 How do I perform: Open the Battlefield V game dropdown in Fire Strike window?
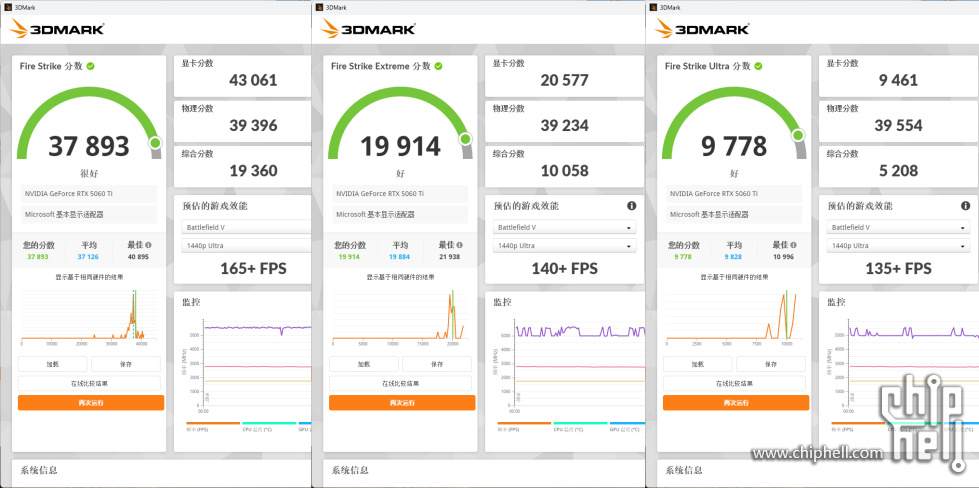click(x=246, y=227)
